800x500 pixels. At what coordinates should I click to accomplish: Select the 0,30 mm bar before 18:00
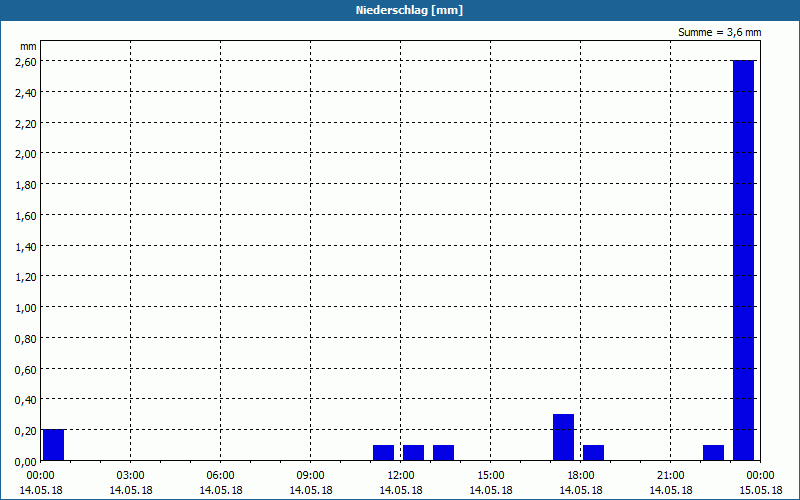tap(563, 437)
